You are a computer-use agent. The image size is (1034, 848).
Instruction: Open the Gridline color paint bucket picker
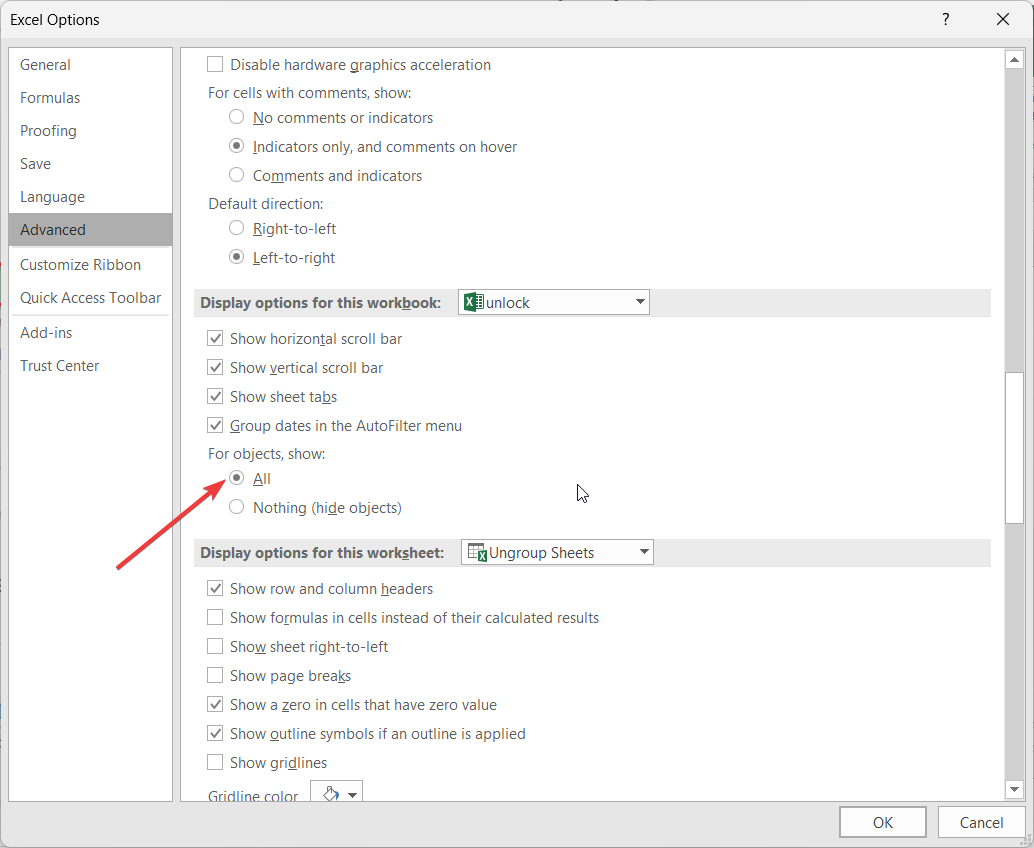pos(336,793)
